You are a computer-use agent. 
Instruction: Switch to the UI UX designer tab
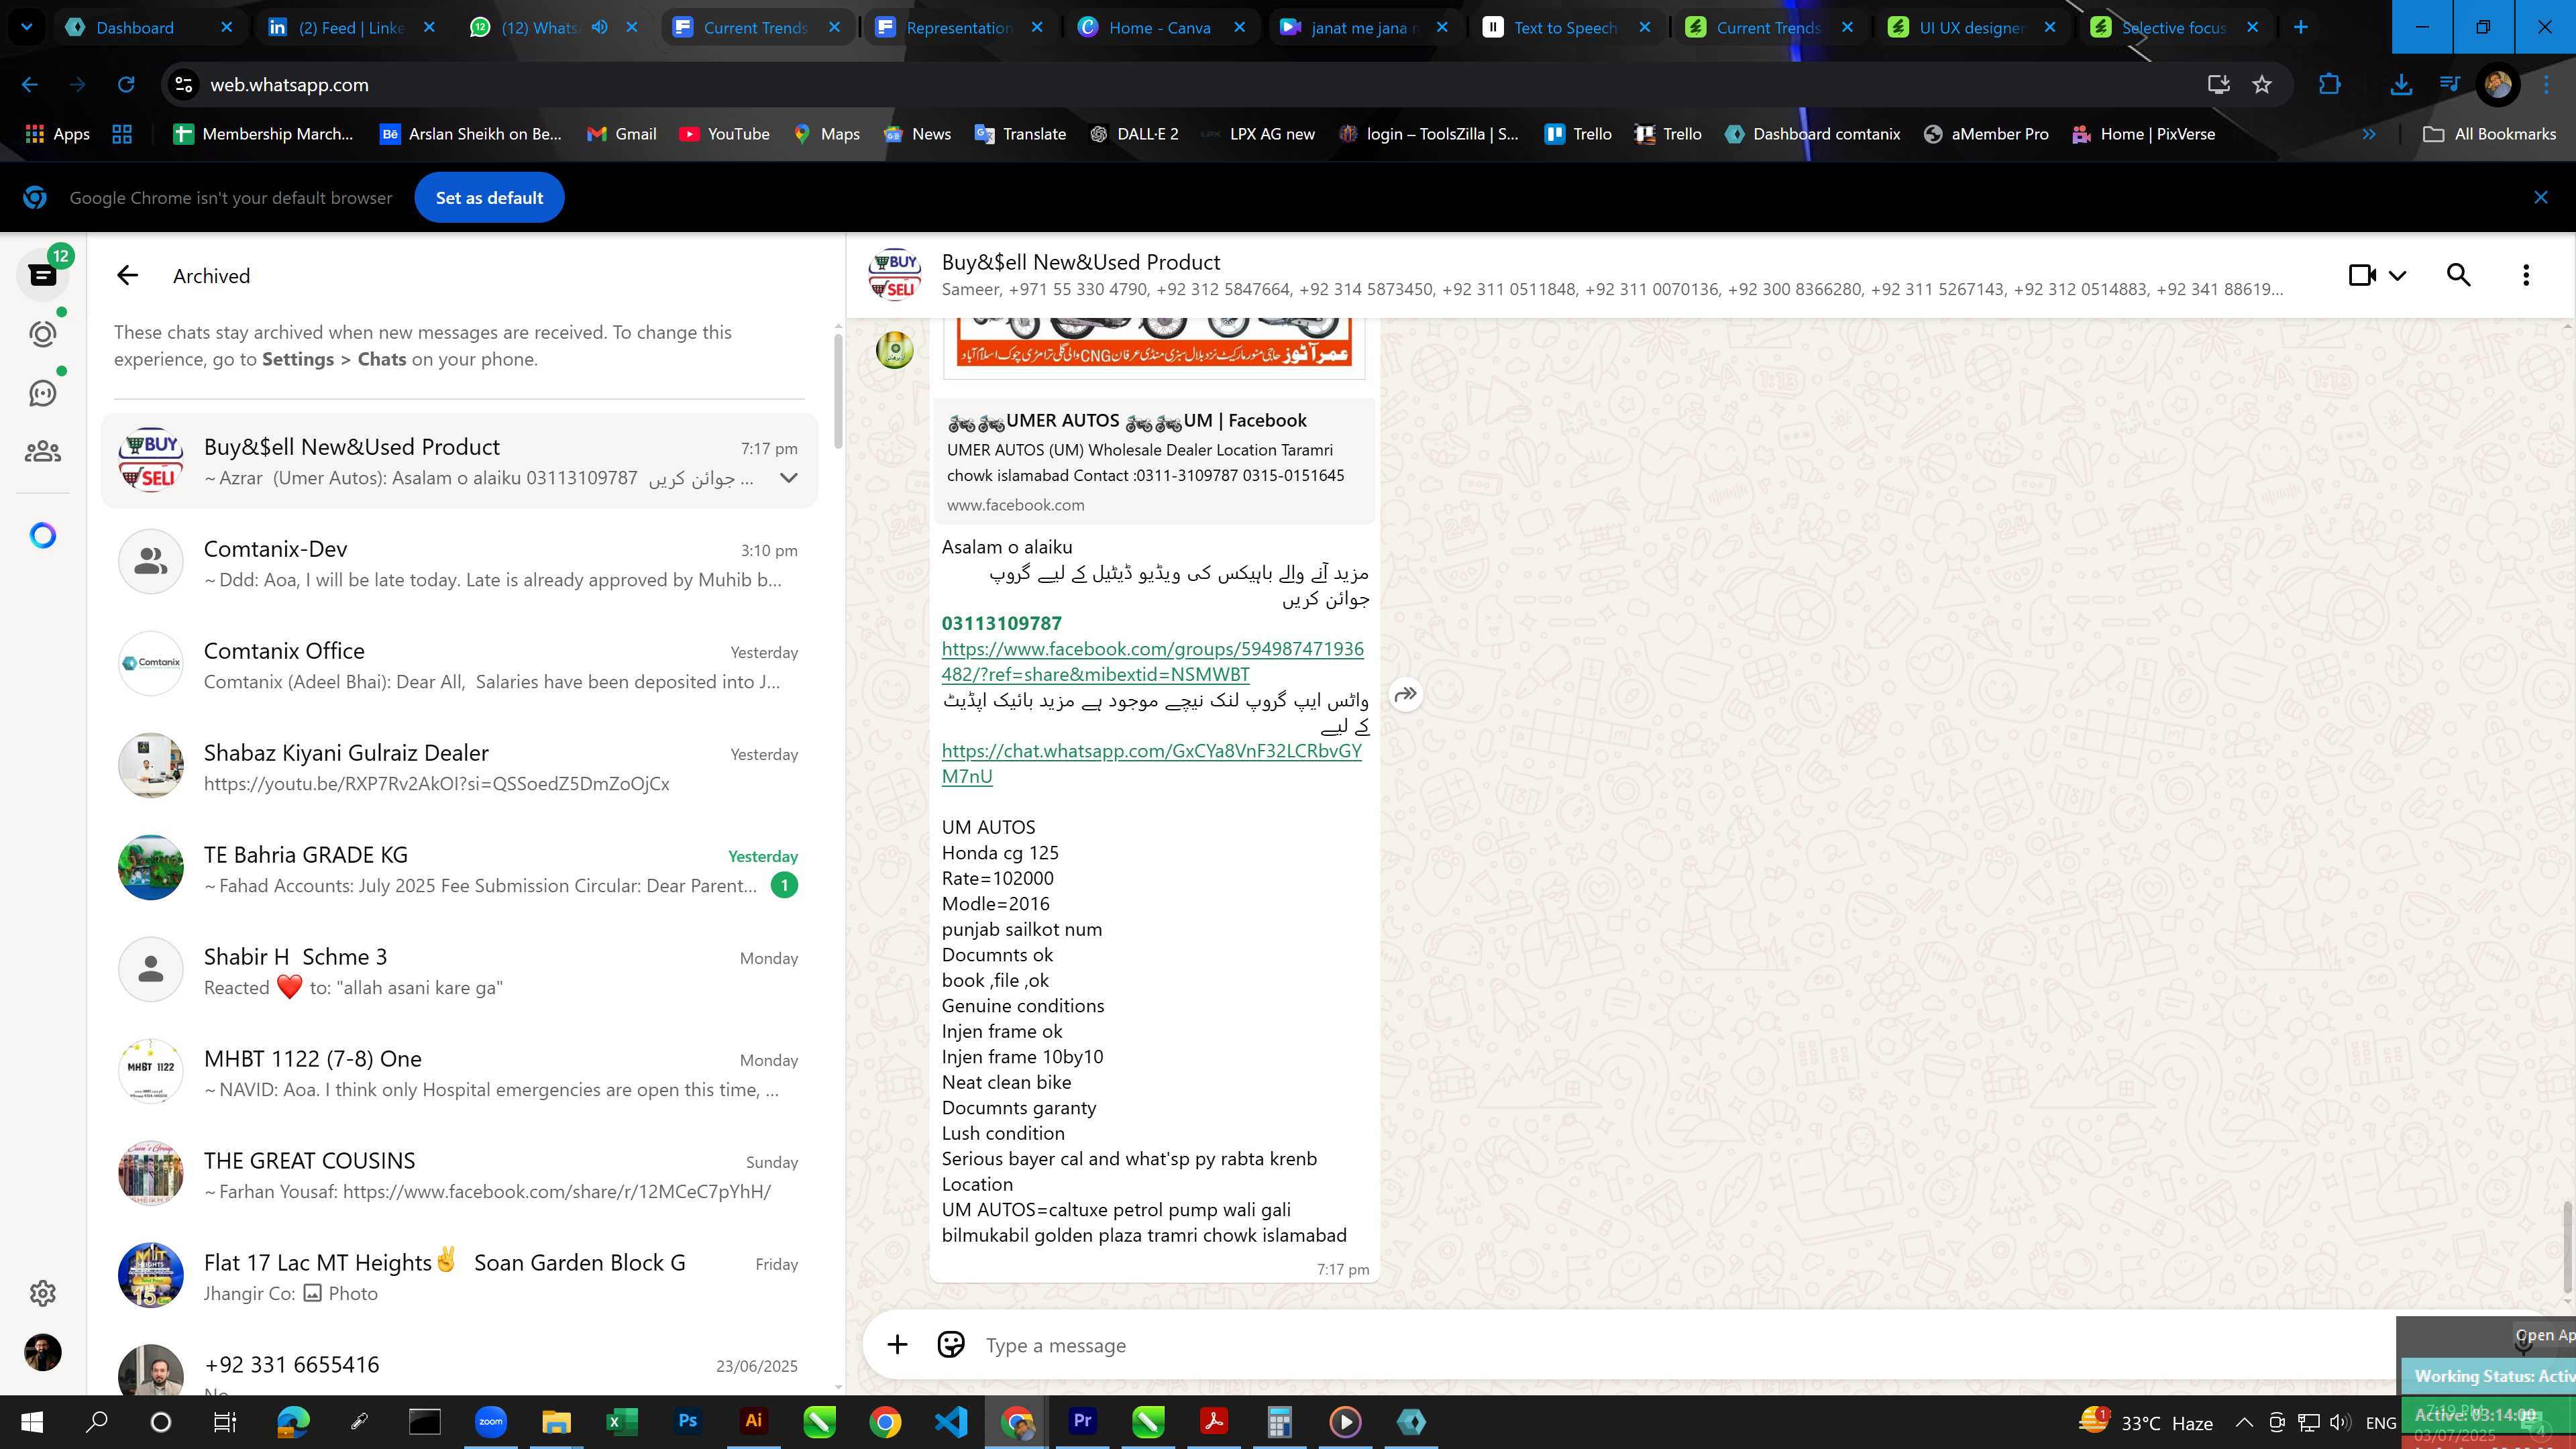point(1971,28)
